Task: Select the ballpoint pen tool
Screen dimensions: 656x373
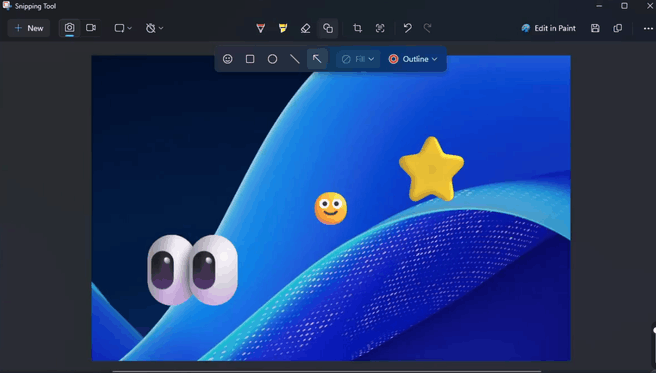Action: [260, 28]
